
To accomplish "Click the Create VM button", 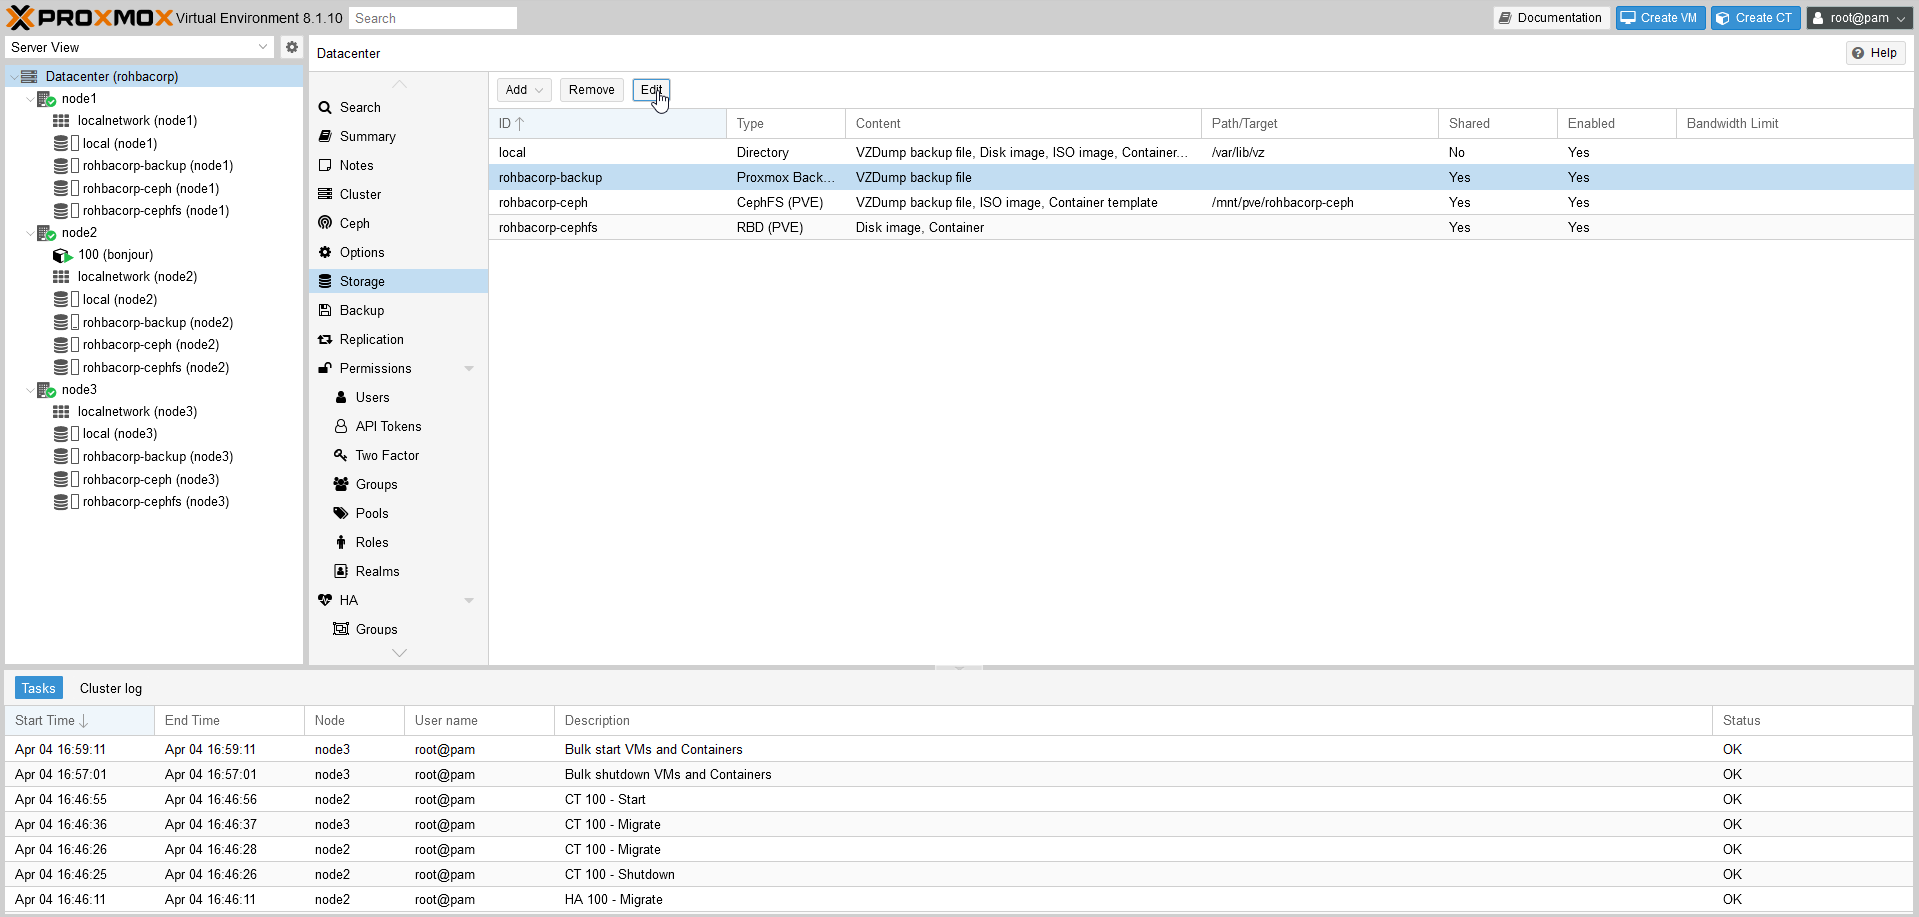I will tap(1660, 18).
